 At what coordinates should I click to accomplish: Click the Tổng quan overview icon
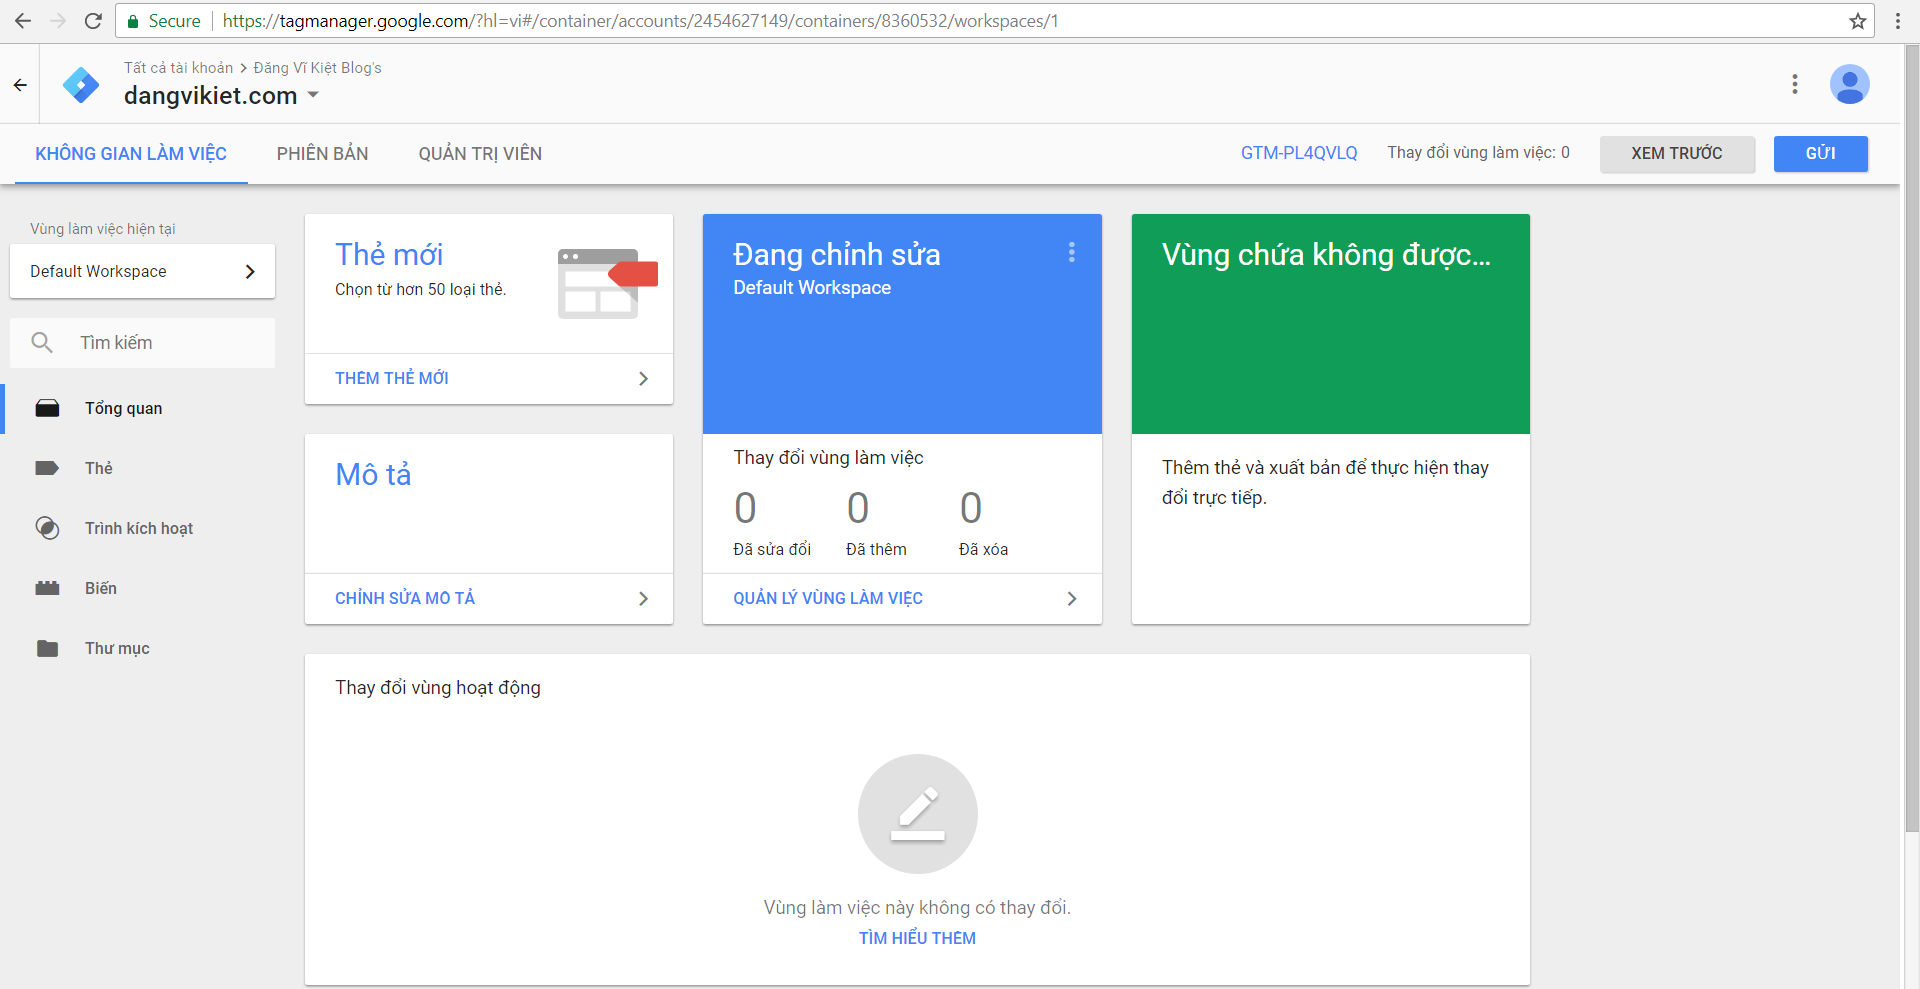coord(47,408)
